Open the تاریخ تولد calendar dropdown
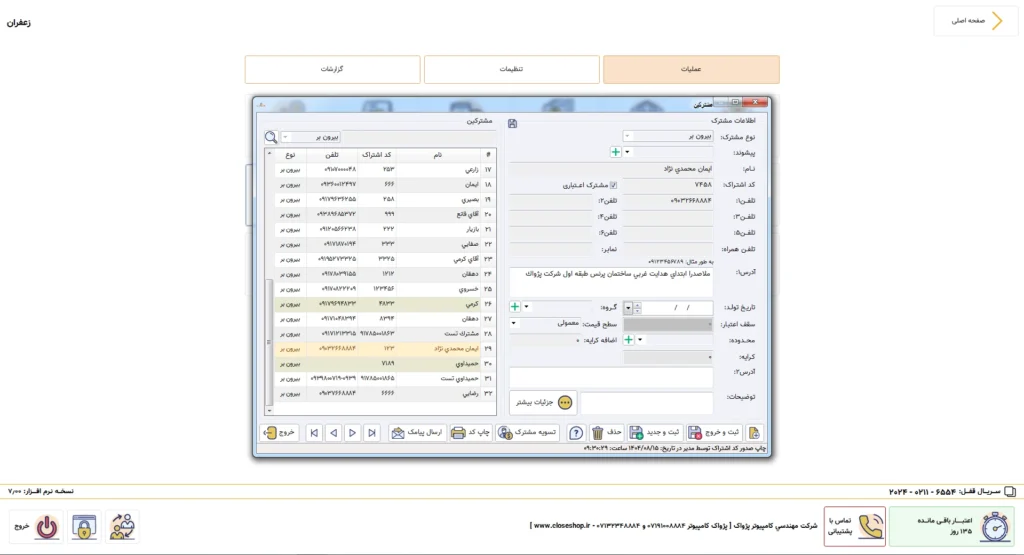1024x555 pixels. tap(628, 308)
